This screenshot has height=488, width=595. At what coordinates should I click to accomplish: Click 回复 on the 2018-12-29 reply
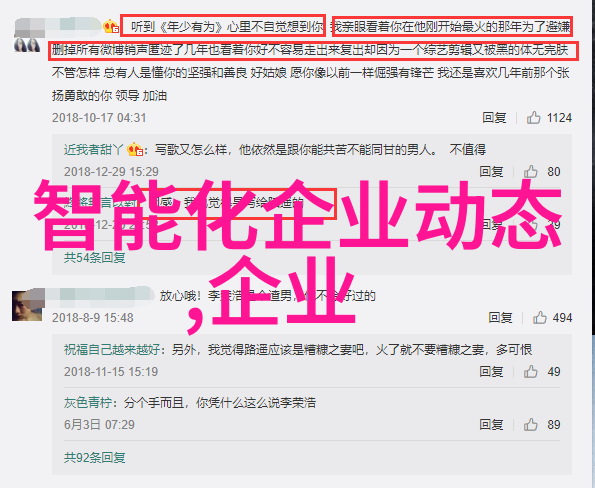(x=491, y=172)
